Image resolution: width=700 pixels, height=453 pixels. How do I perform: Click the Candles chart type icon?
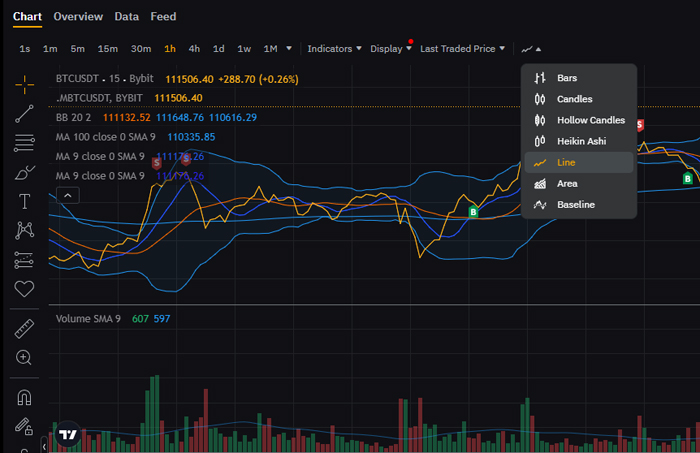(540, 99)
